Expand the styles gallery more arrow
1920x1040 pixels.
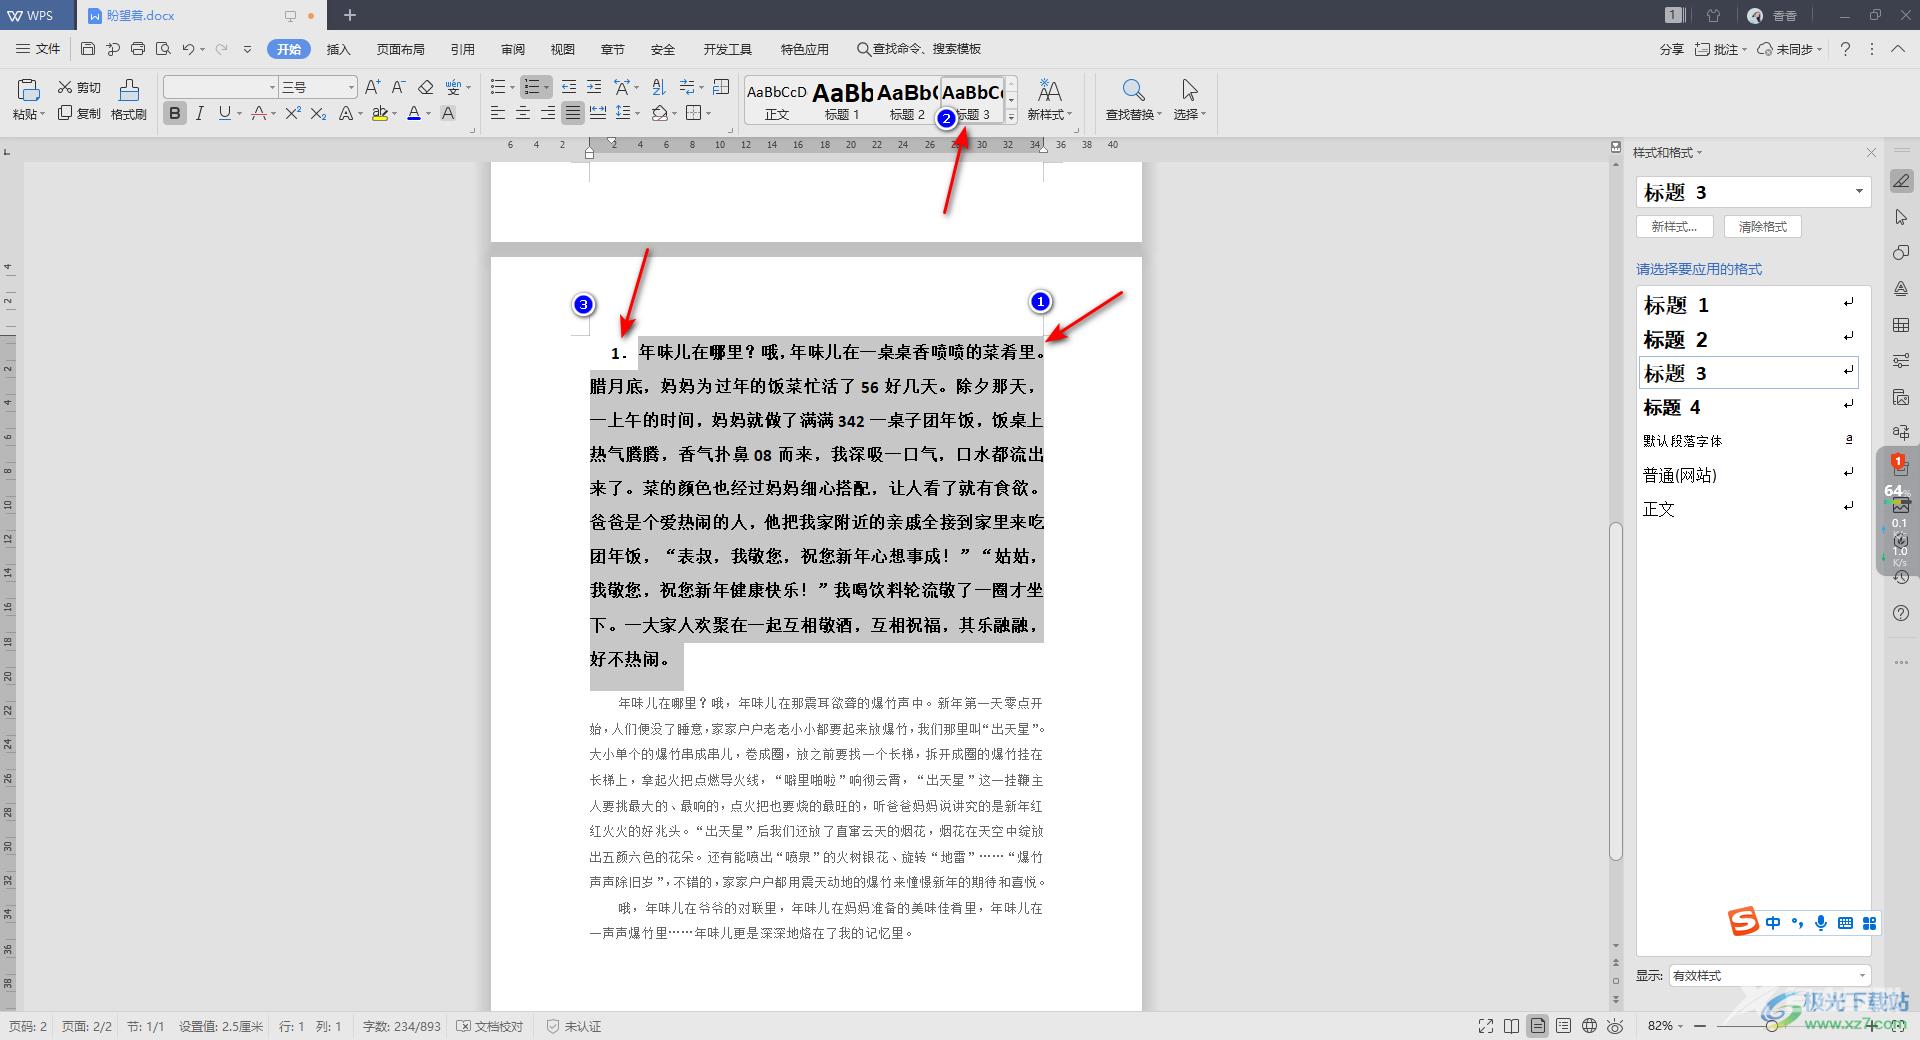(1011, 116)
